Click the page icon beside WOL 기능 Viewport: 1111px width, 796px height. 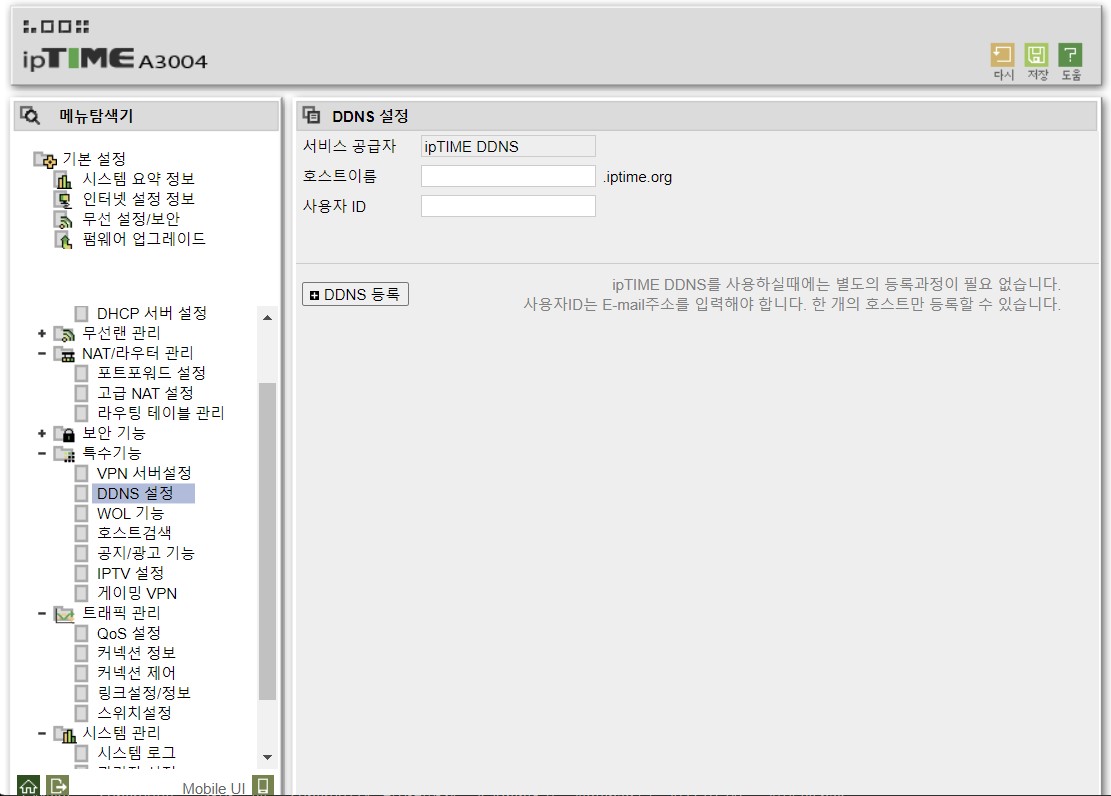click(81, 513)
